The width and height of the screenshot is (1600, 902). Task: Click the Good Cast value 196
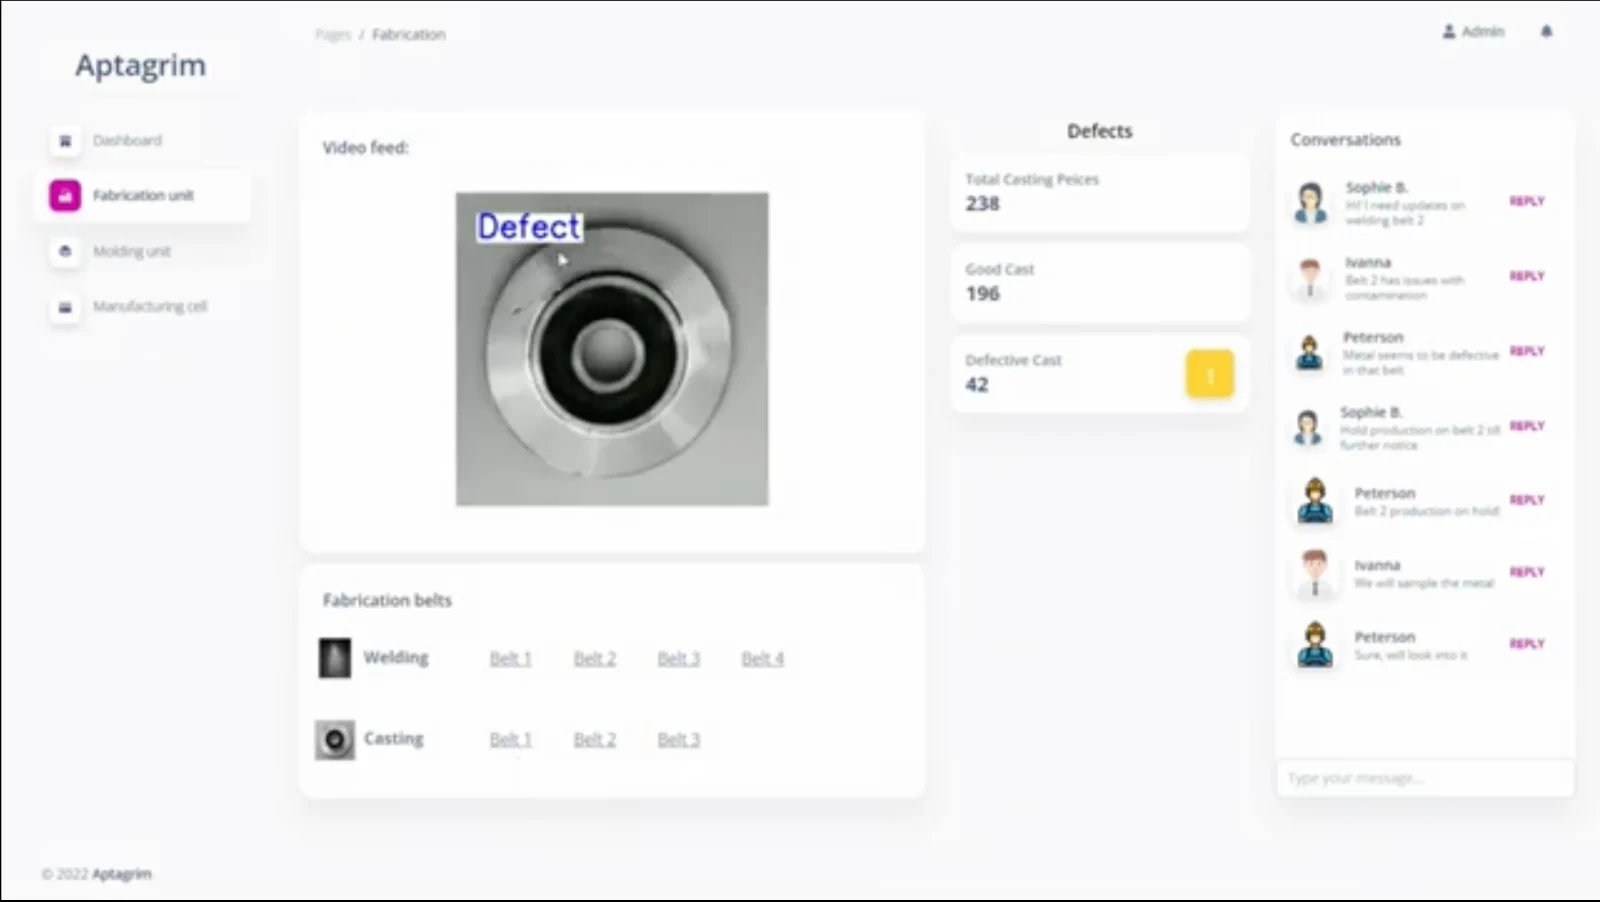pos(982,294)
